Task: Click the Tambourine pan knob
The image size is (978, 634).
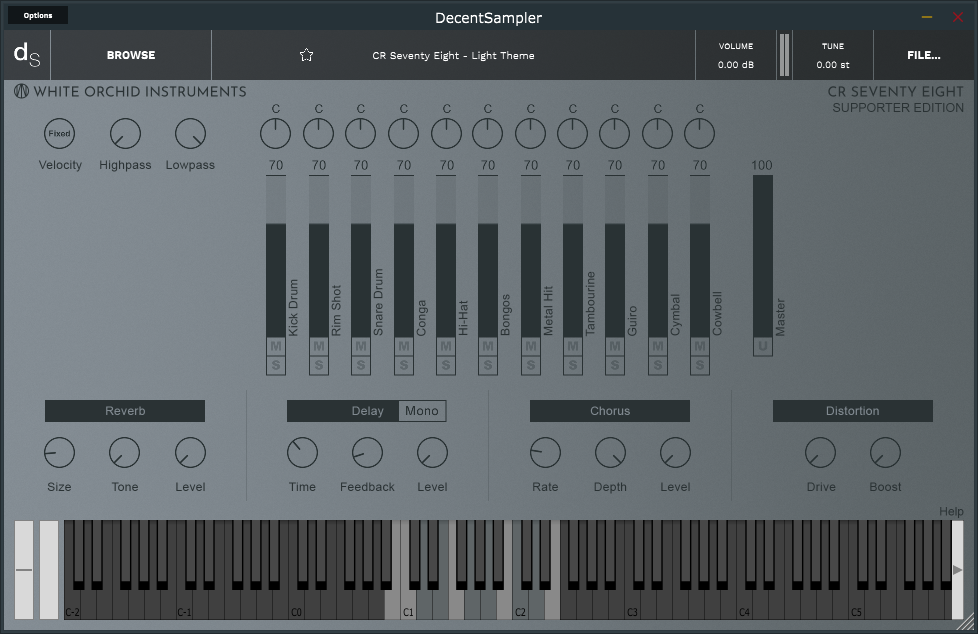Action: pyautogui.click(x=573, y=134)
